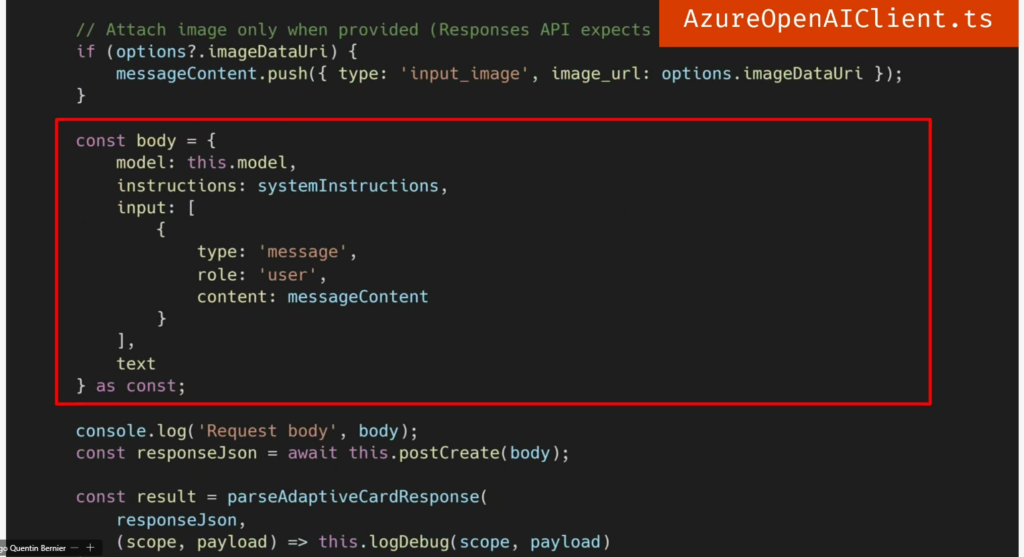Click the 'user' string literal

point(292,274)
